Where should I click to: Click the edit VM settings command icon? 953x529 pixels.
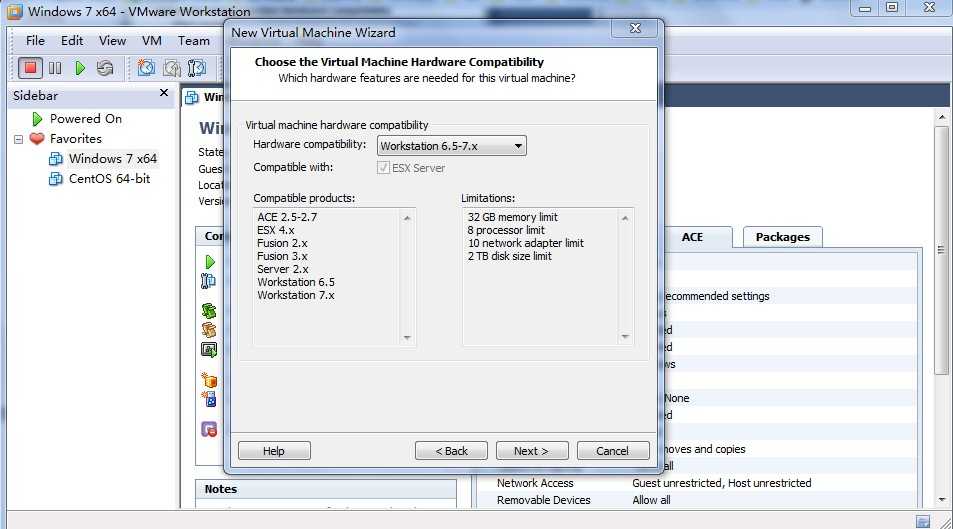click(x=208, y=281)
